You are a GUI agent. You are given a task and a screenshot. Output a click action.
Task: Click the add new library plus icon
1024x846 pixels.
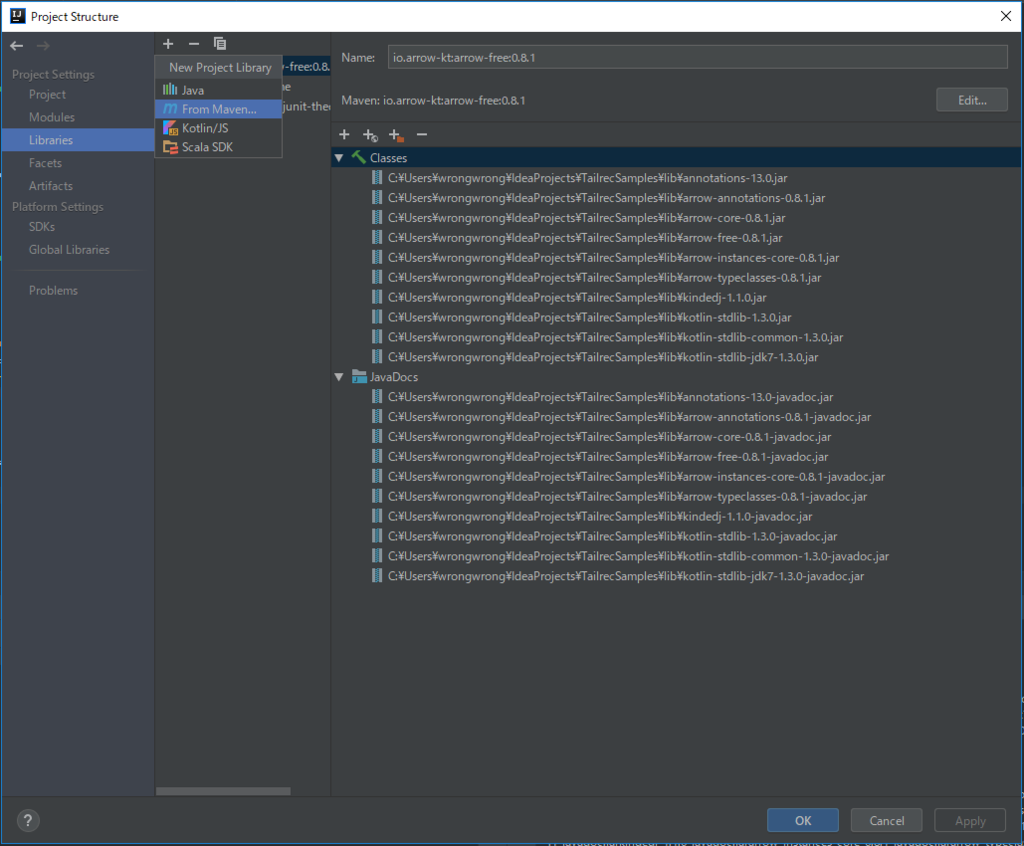(168, 44)
